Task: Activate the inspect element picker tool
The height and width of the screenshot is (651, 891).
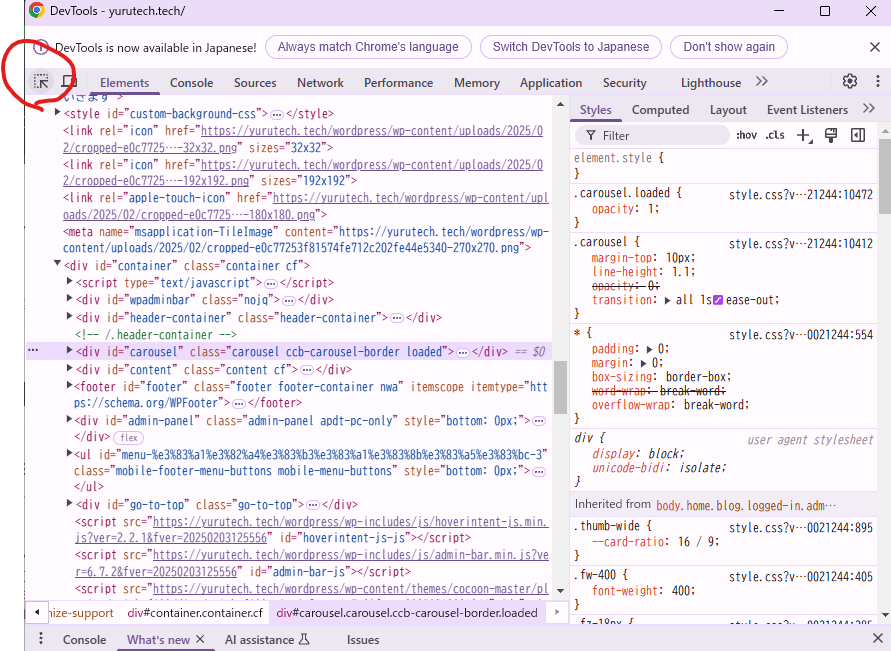Action: pyautogui.click(x=42, y=82)
